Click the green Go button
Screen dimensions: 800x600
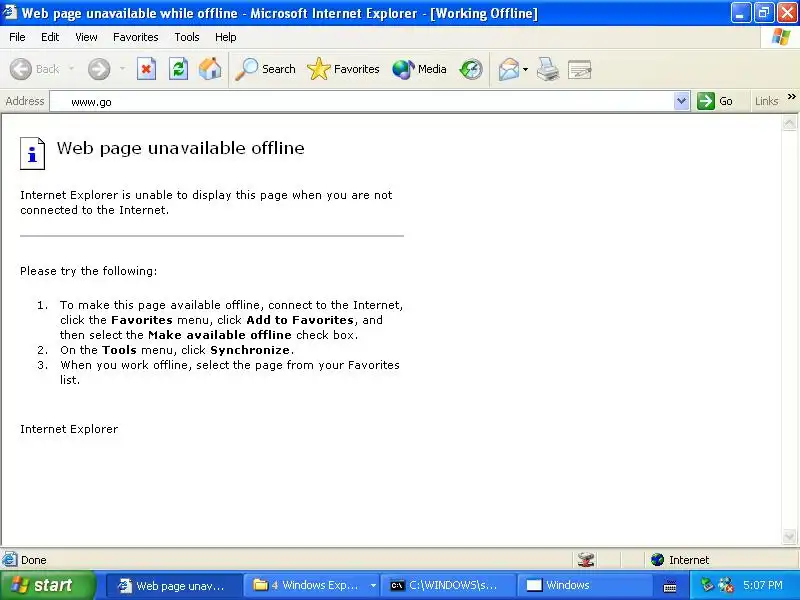click(715, 101)
